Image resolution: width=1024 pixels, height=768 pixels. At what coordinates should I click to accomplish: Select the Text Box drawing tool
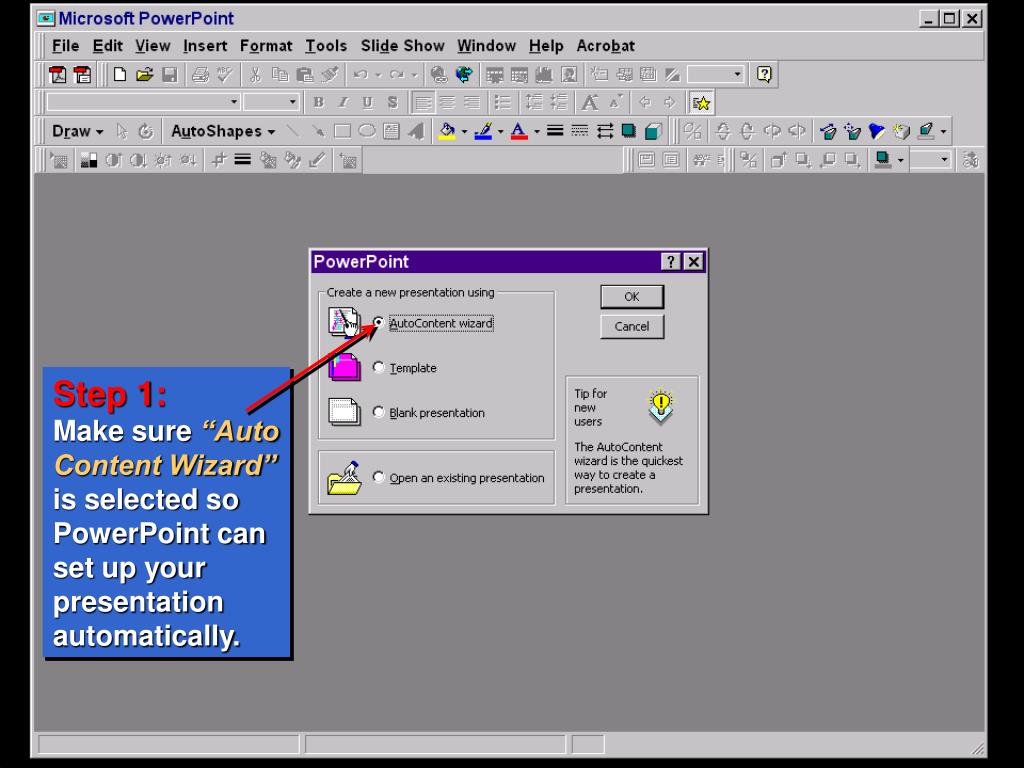[391, 131]
